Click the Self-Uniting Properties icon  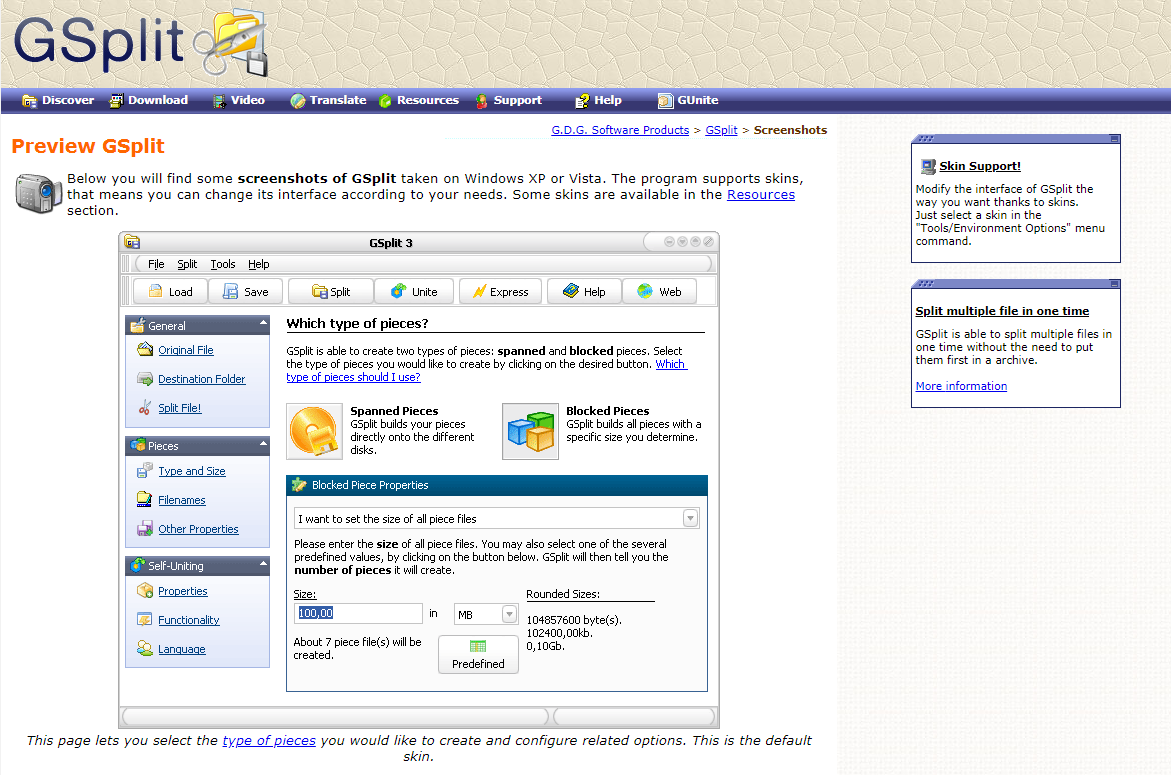[x=145, y=591]
